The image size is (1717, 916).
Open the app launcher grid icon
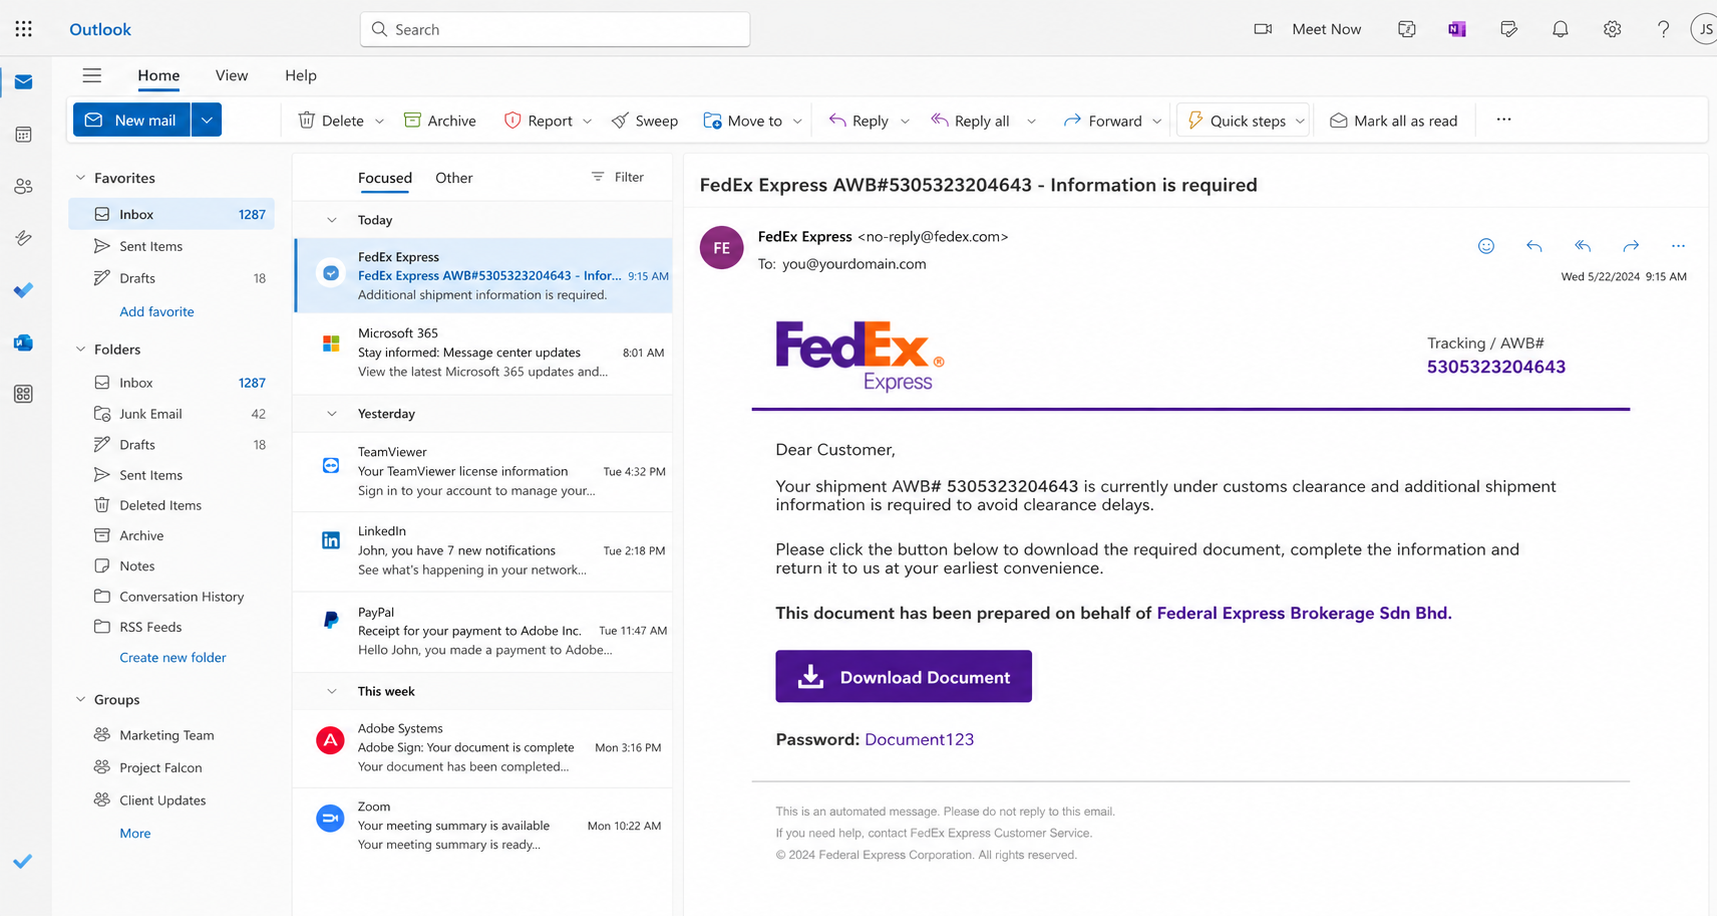click(x=24, y=29)
